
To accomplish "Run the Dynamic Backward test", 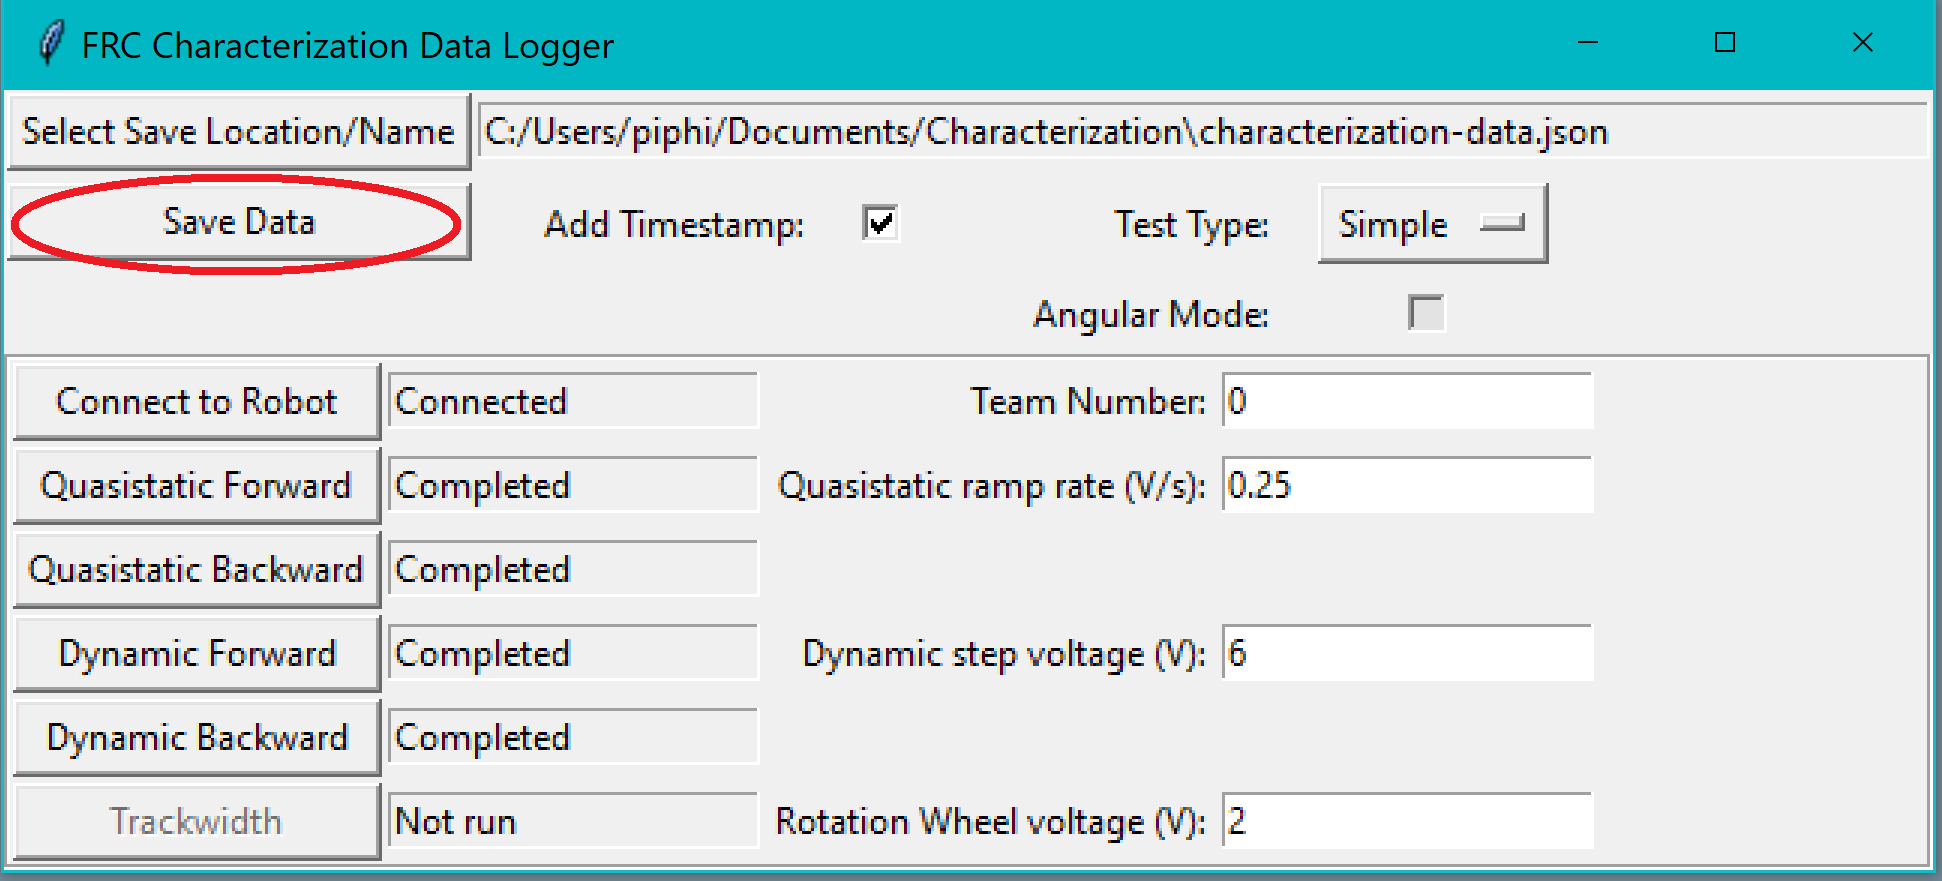I will click(x=197, y=738).
